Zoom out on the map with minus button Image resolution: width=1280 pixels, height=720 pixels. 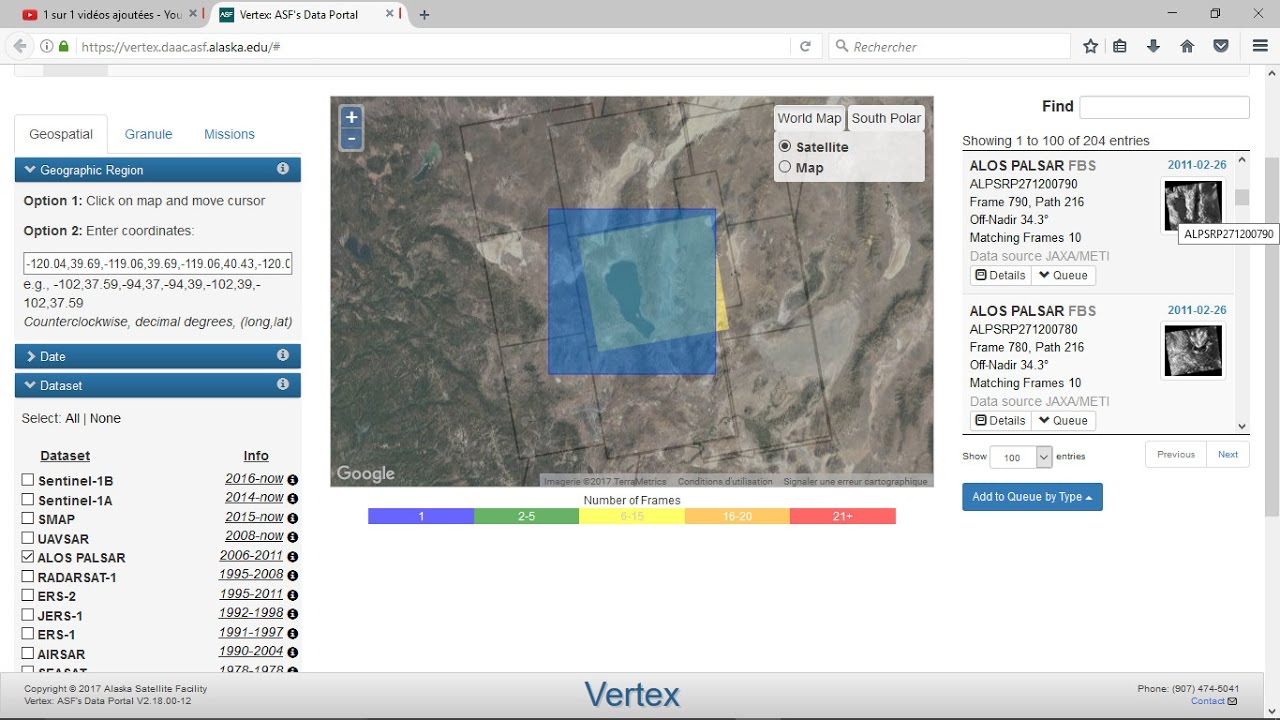(351, 139)
